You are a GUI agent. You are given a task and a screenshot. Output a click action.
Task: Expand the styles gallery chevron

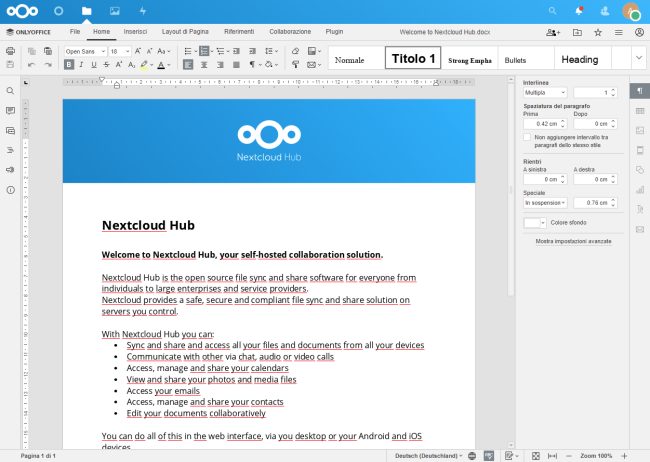click(x=639, y=58)
